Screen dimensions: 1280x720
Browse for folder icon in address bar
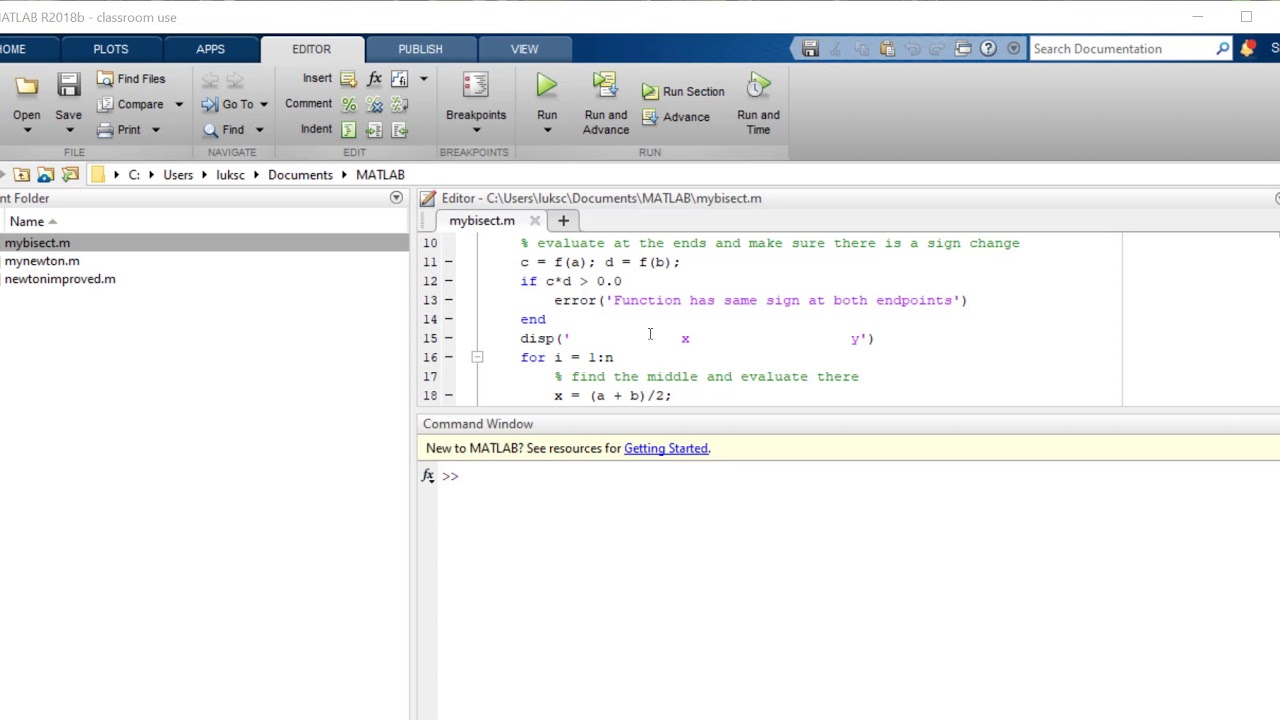pos(70,175)
